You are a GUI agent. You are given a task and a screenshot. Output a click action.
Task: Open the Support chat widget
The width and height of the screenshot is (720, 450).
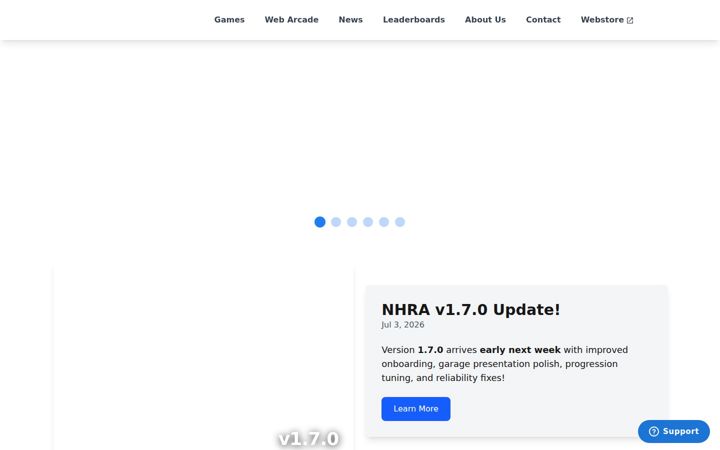pos(674,431)
